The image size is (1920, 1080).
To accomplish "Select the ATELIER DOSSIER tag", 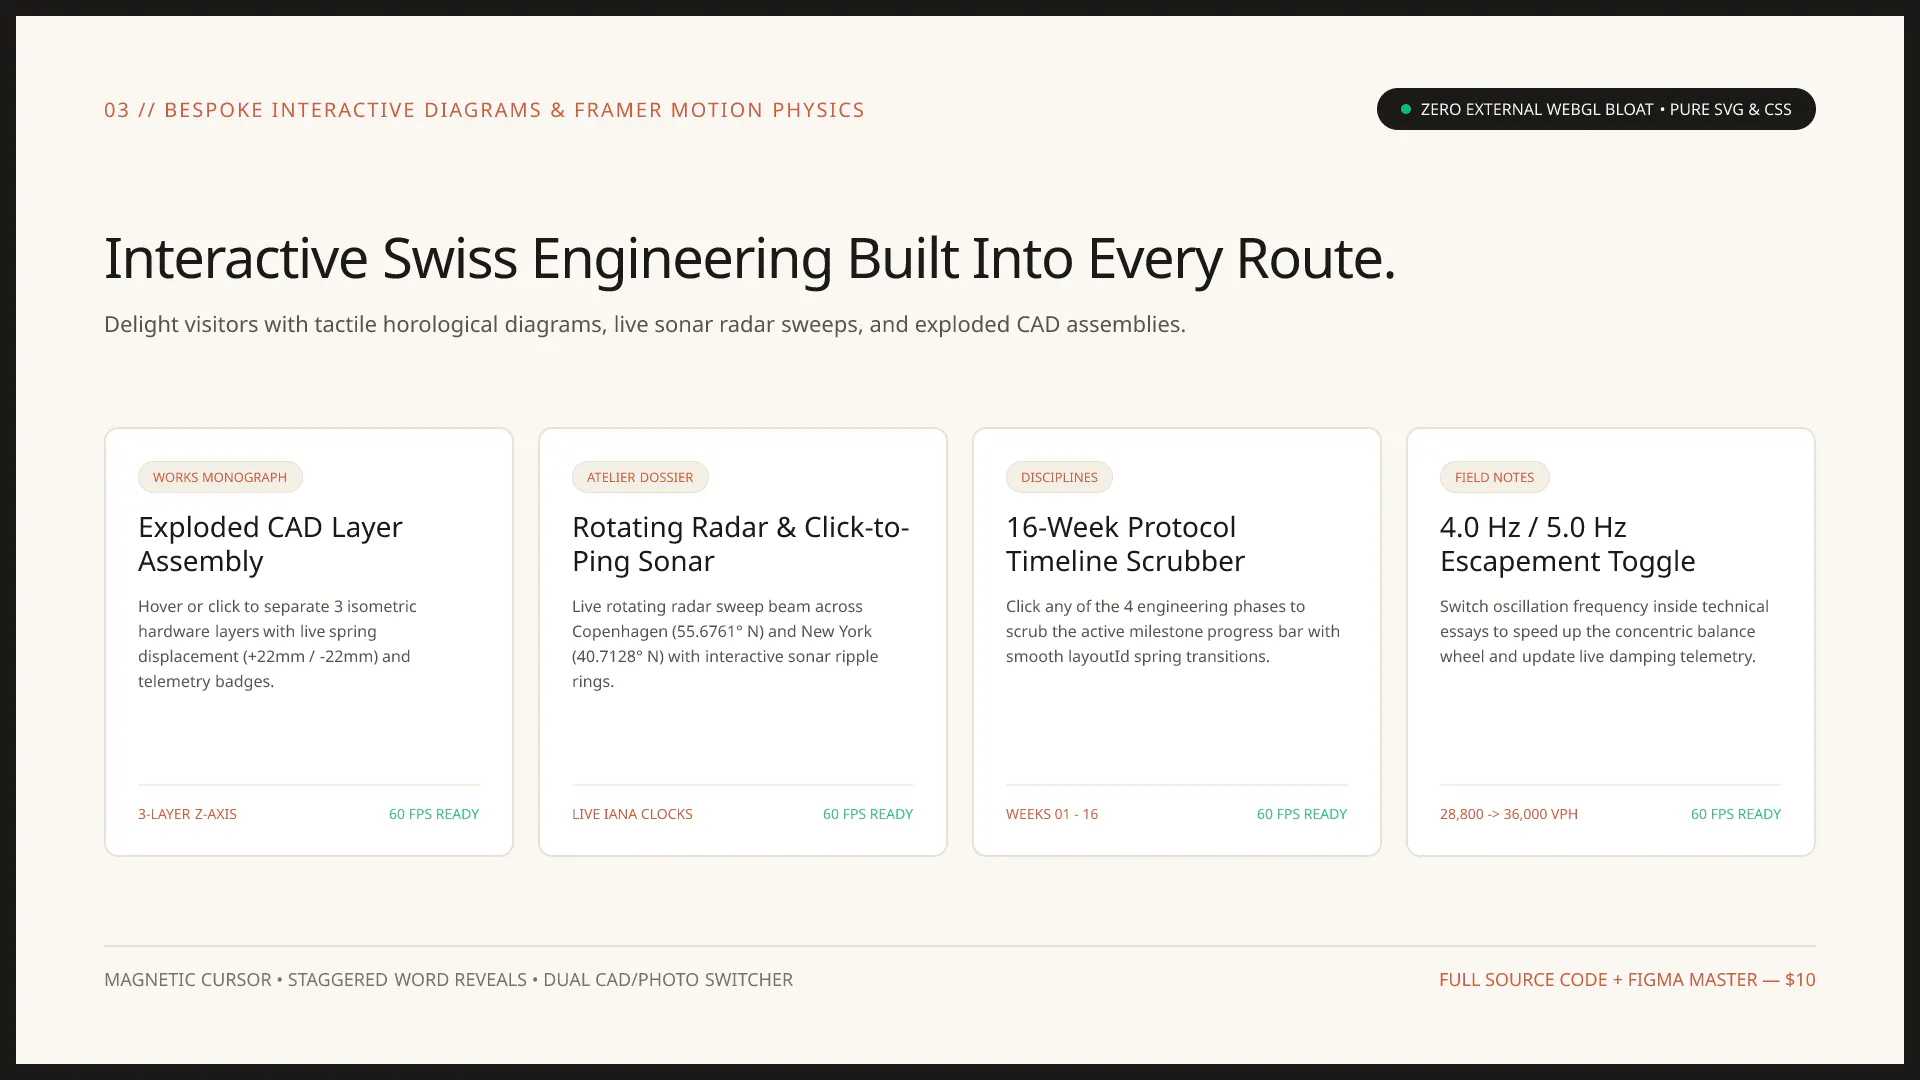I will click(x=640, y=477).
